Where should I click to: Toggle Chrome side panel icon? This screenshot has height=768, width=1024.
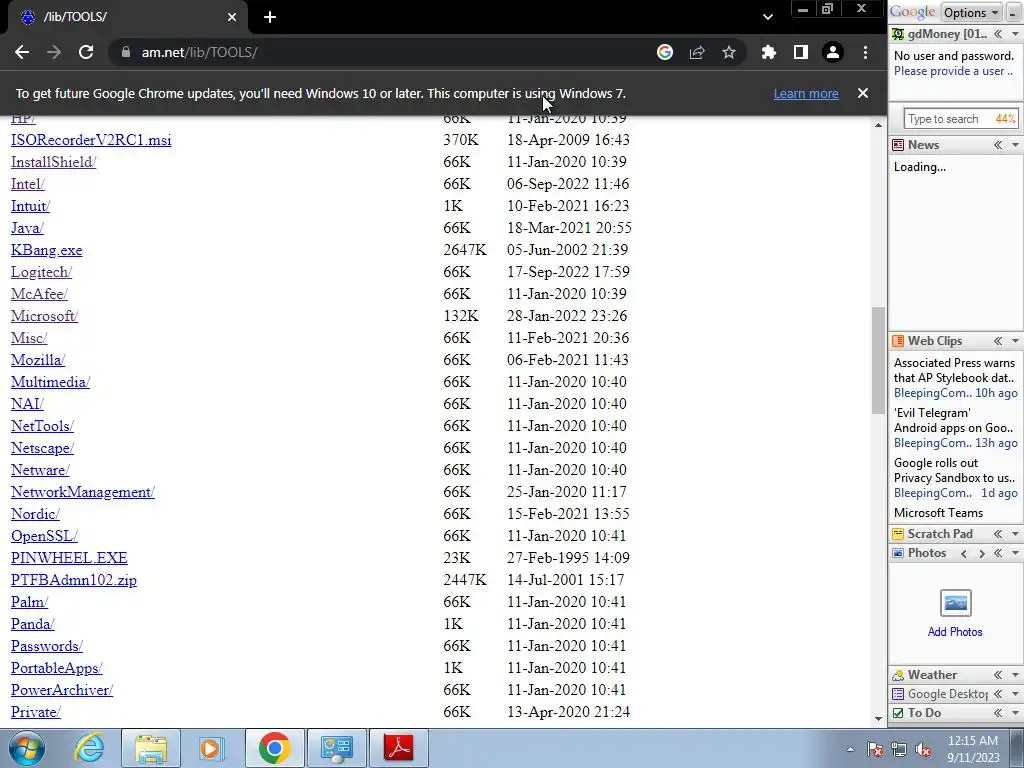click(x=801, y=52)
